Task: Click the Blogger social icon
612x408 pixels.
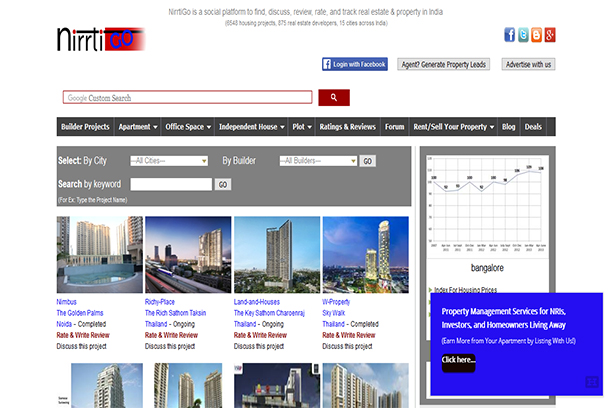Action: tap(537, 35)
